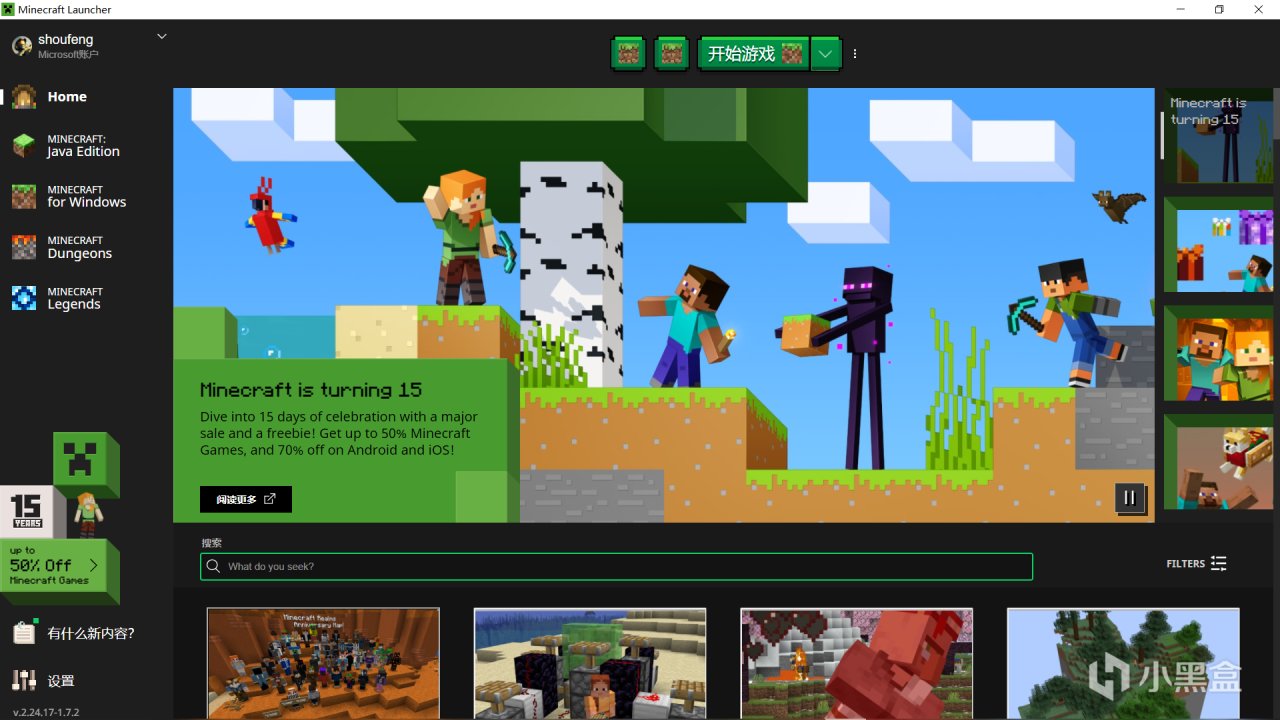Expand the shoufeng account dropdown
This screenshot has width=1280, height=720.
click(x=162, y=37)
